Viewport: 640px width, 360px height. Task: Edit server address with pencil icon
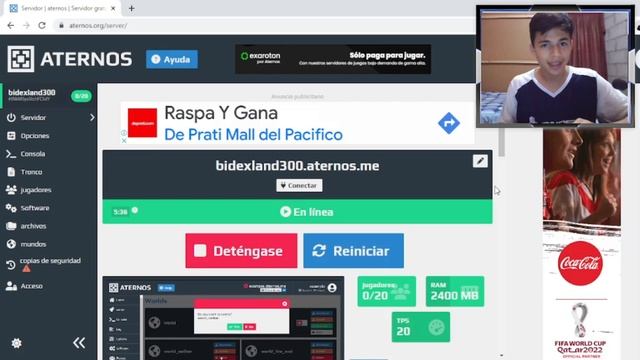click(x=480, y=161)
